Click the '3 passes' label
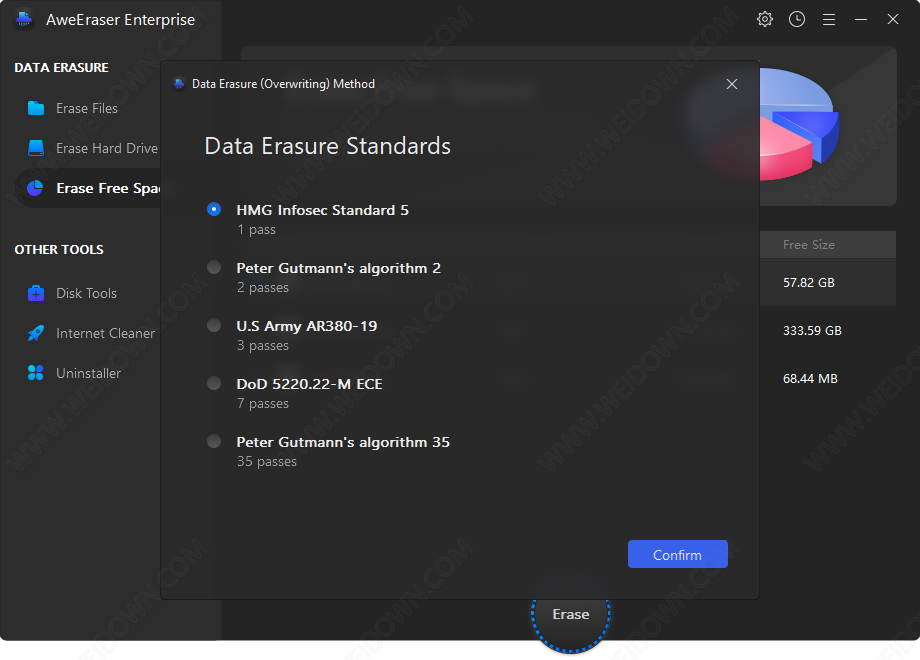The width and height of the screenshot is (920, 660). [263, 346]
